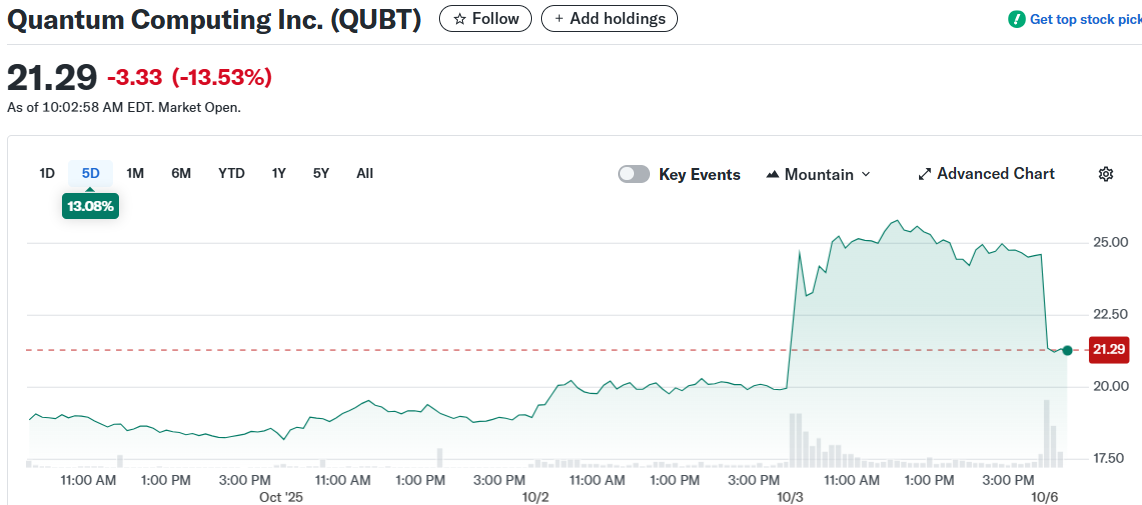The image size is (1142, 505).
Task: Select the 1Y time range
Action: point(279,173)
